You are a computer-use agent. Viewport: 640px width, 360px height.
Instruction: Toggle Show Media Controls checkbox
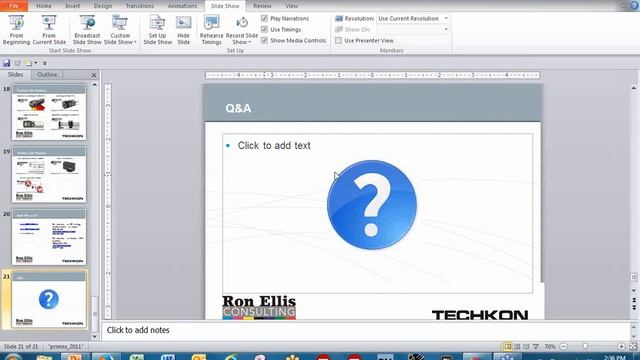[264, 40]
